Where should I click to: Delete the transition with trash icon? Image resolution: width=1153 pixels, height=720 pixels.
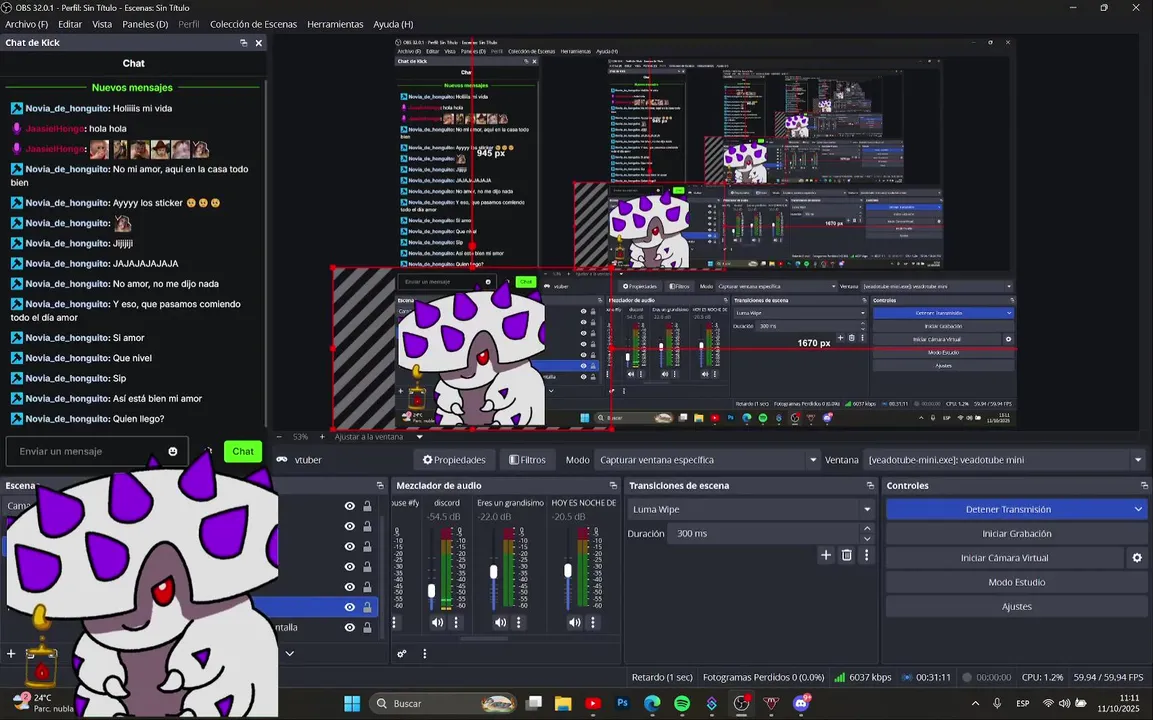point(846,555)
